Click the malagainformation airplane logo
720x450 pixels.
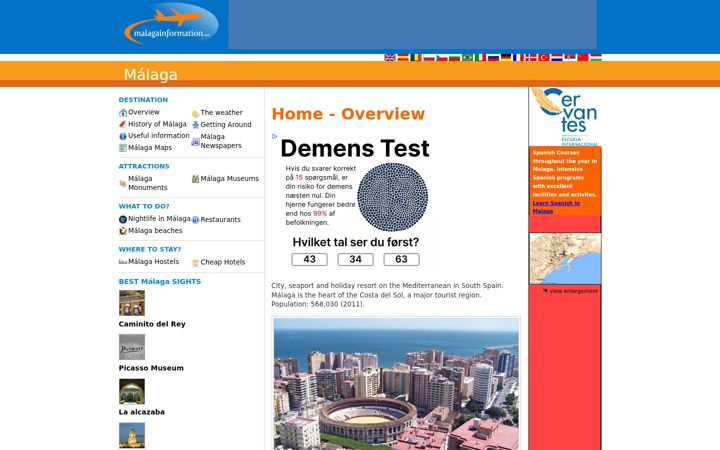171,24
